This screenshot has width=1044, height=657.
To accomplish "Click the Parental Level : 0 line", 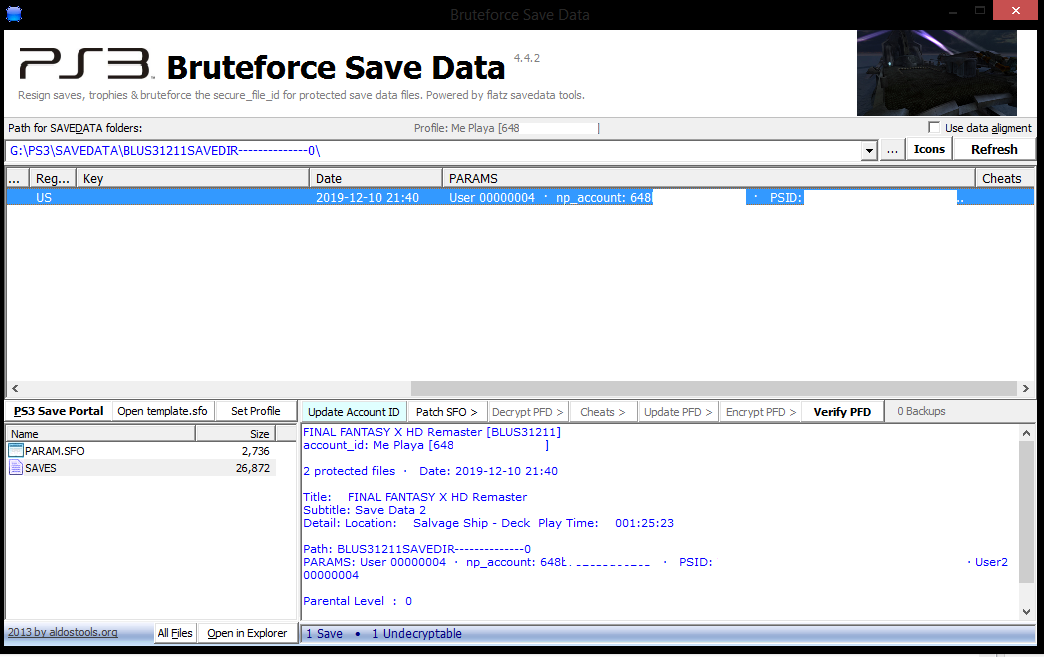I will 358,601.
